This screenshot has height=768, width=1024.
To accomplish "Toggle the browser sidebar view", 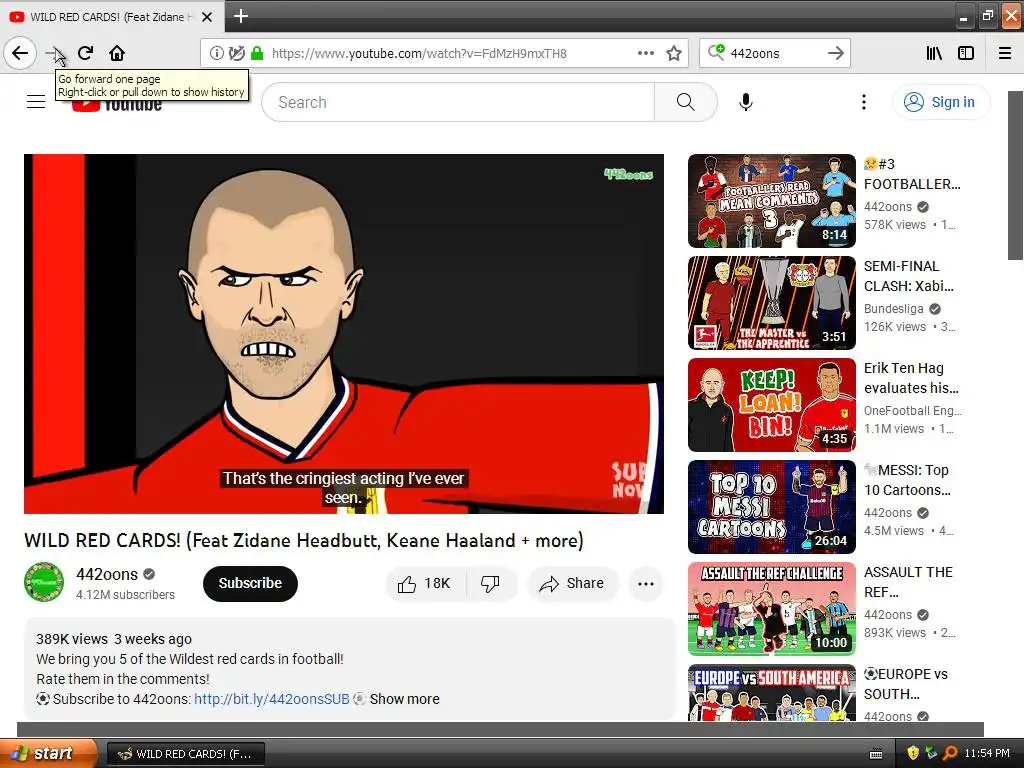I will point(966,53).
